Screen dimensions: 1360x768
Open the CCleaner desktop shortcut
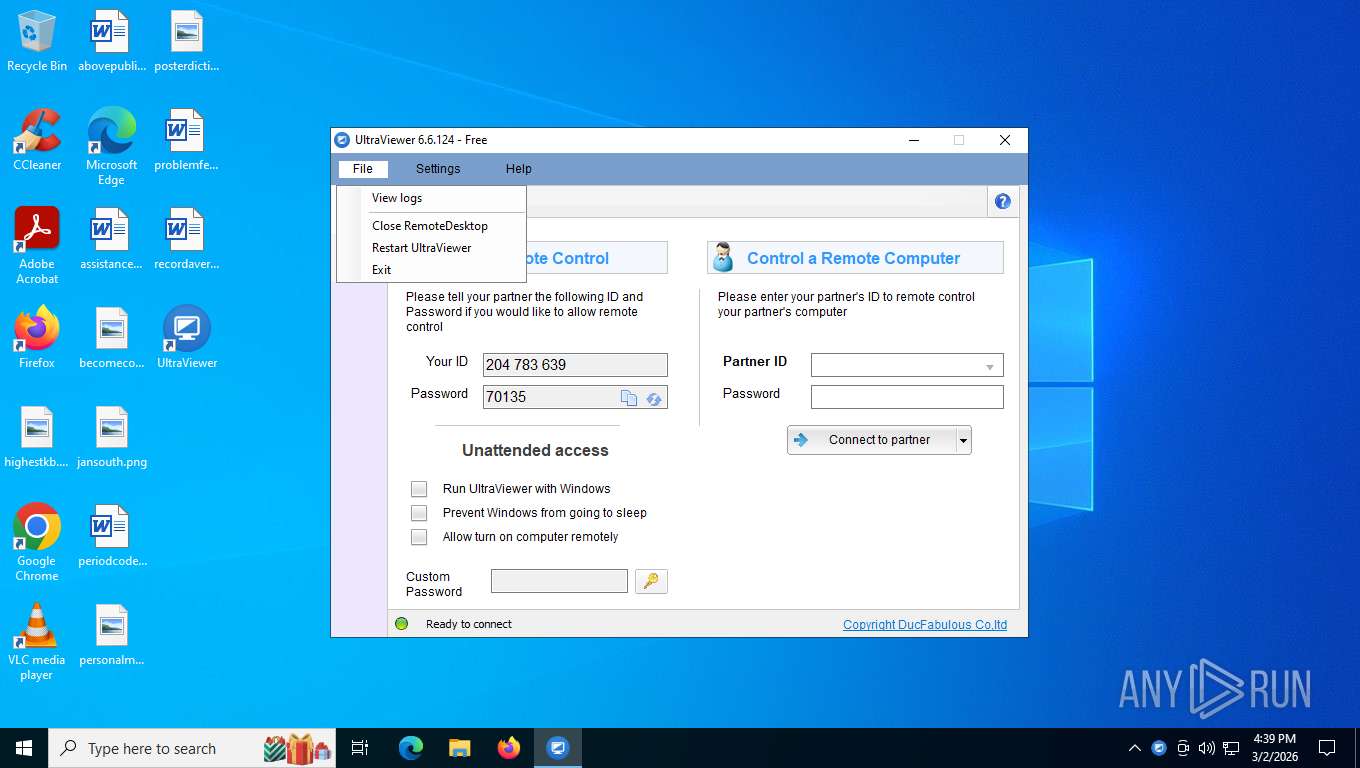point(37,139)
